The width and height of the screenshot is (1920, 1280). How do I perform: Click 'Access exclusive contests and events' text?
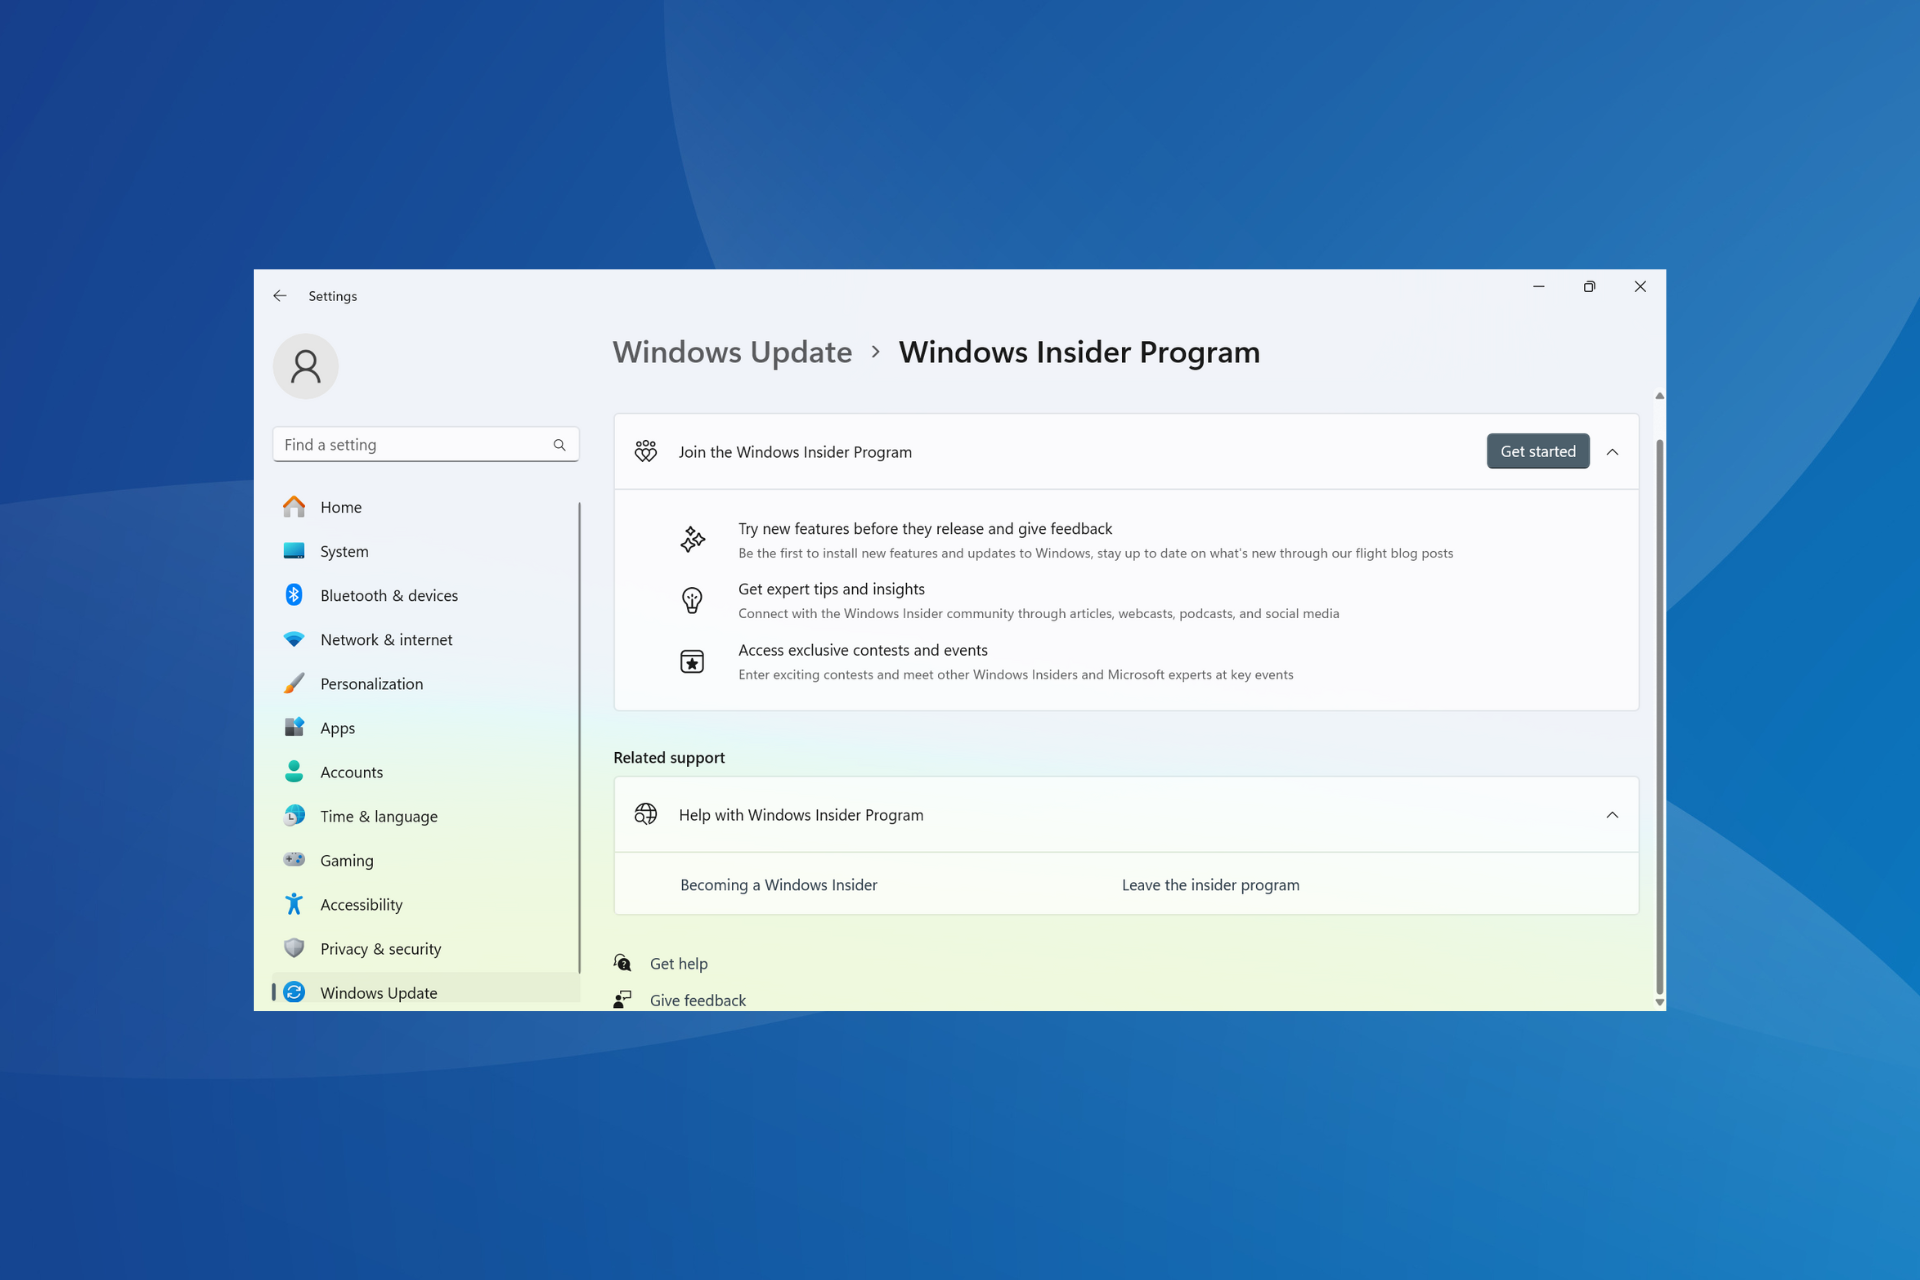pyautogui.click(x=863, y=650)
